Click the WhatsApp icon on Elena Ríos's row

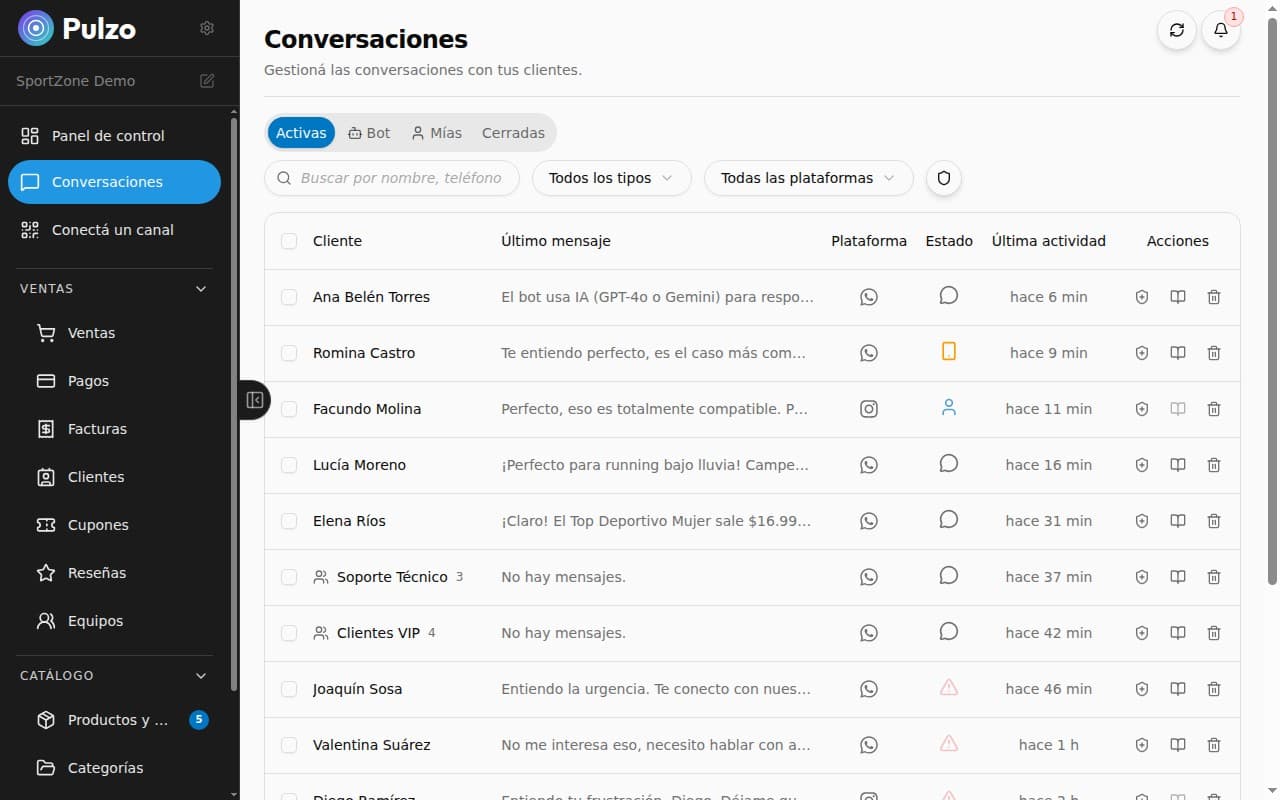coord(868,520)
